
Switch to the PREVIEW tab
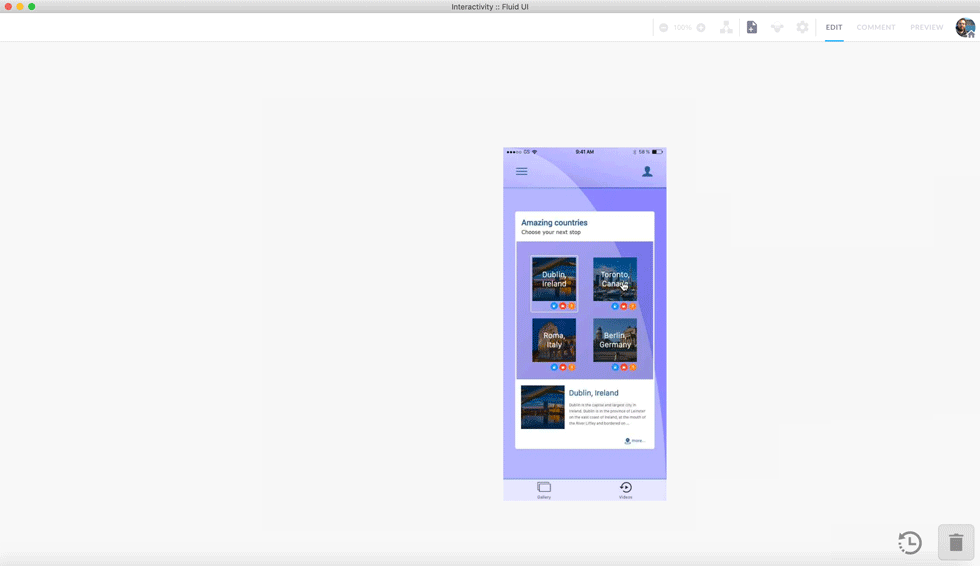tap(926, 28)
